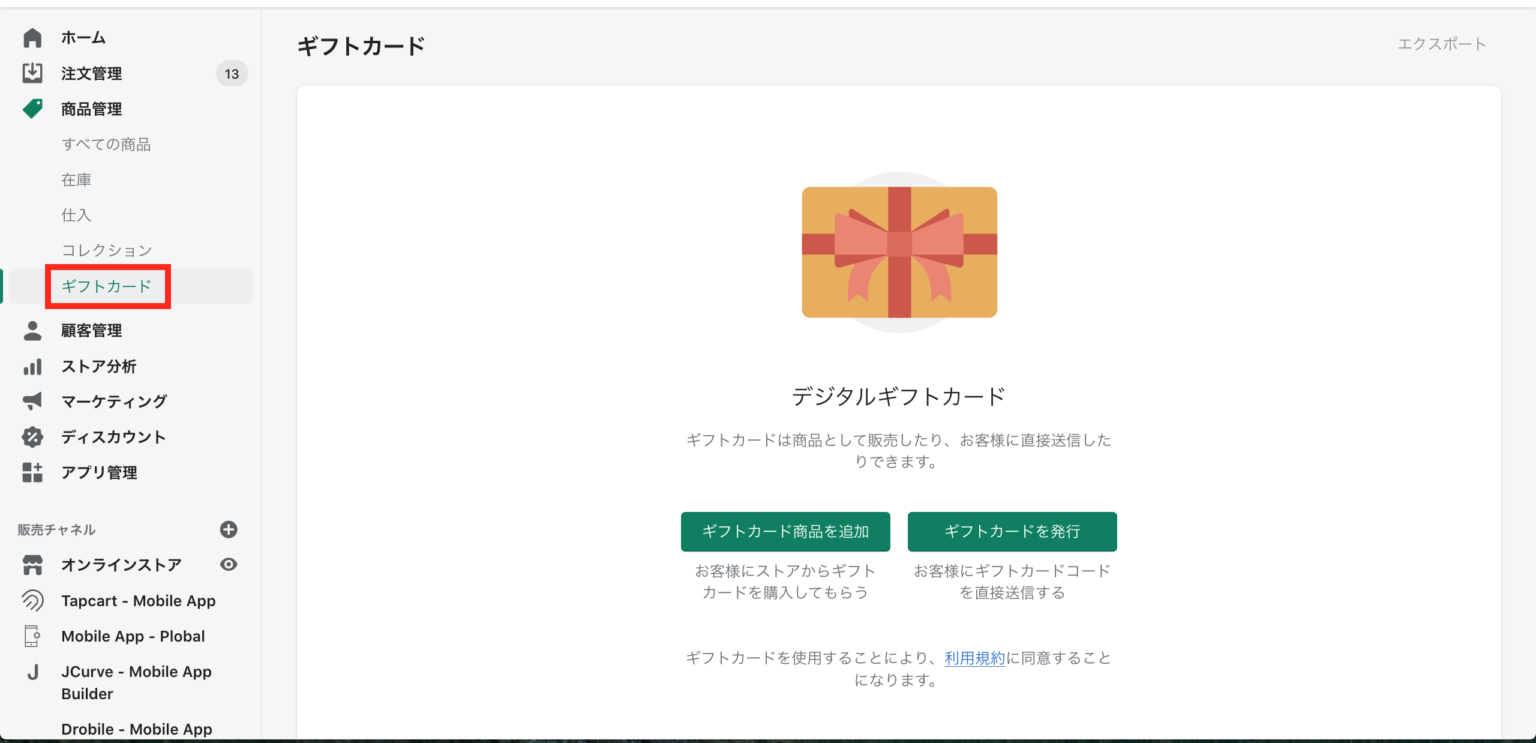The width and height of the screenshot is (1536, 743).
Task: Open the 顧客管理 customers icon
Action: pyautogui.click(x=29, y=330)
